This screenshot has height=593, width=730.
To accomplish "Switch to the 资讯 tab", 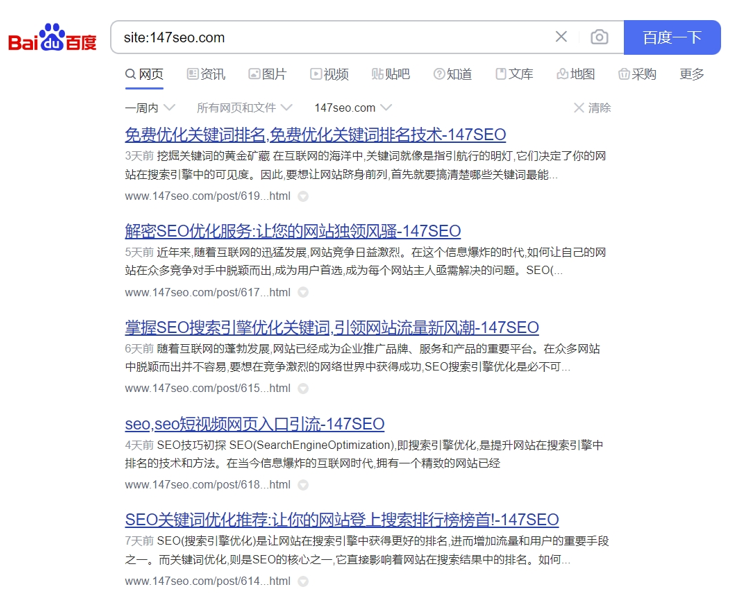I will 204,74.
